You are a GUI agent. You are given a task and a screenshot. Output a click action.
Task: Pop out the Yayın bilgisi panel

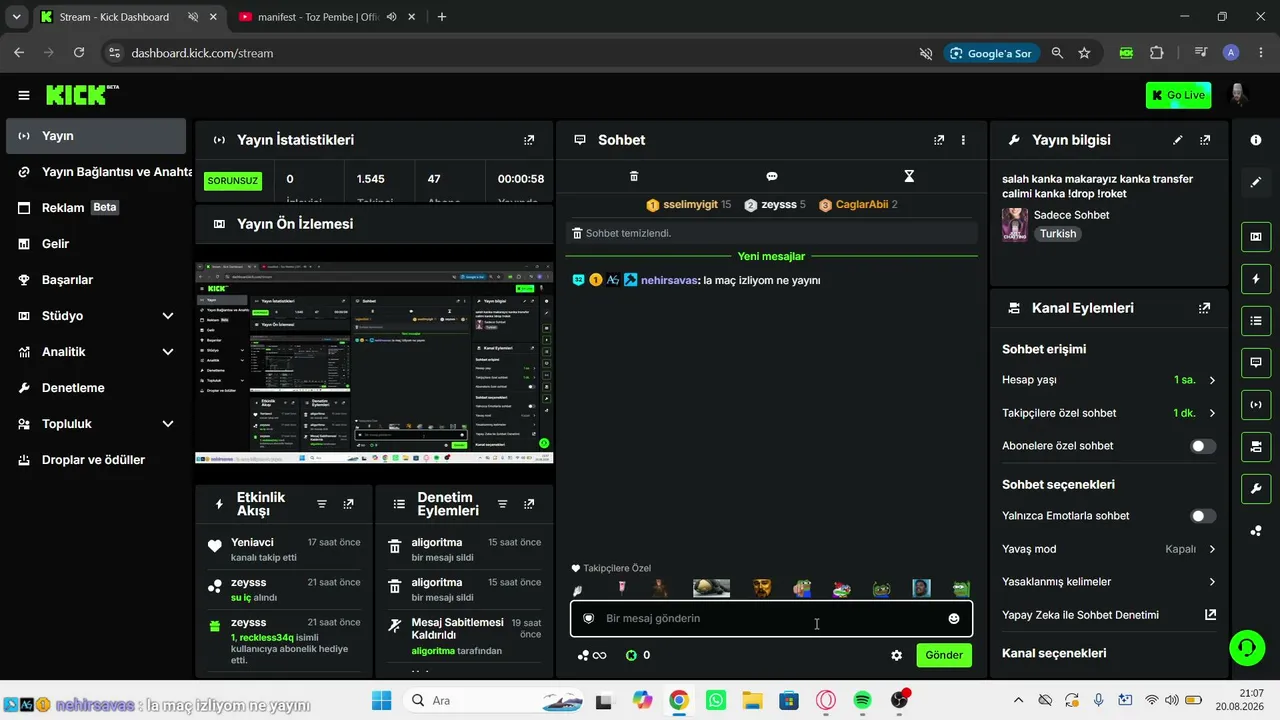[1205, 140]
